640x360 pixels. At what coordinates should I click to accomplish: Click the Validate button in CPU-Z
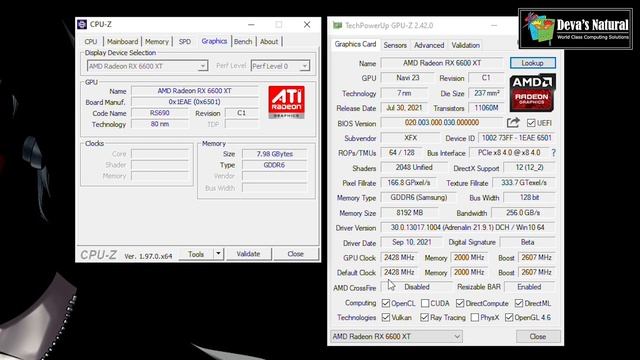(248, 254)
